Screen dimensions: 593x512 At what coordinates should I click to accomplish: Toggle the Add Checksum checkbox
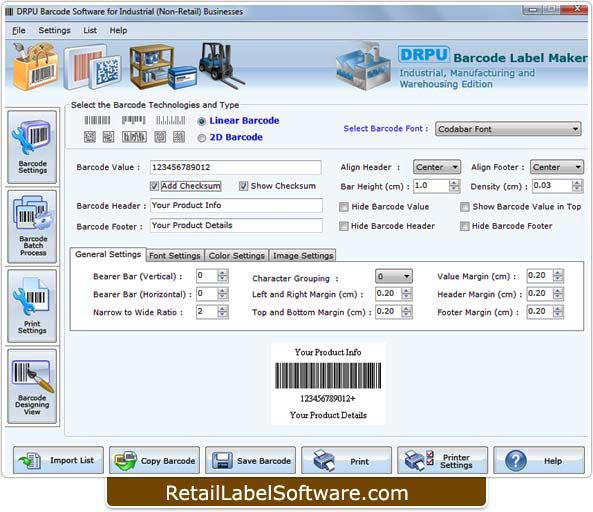(154, 186)
